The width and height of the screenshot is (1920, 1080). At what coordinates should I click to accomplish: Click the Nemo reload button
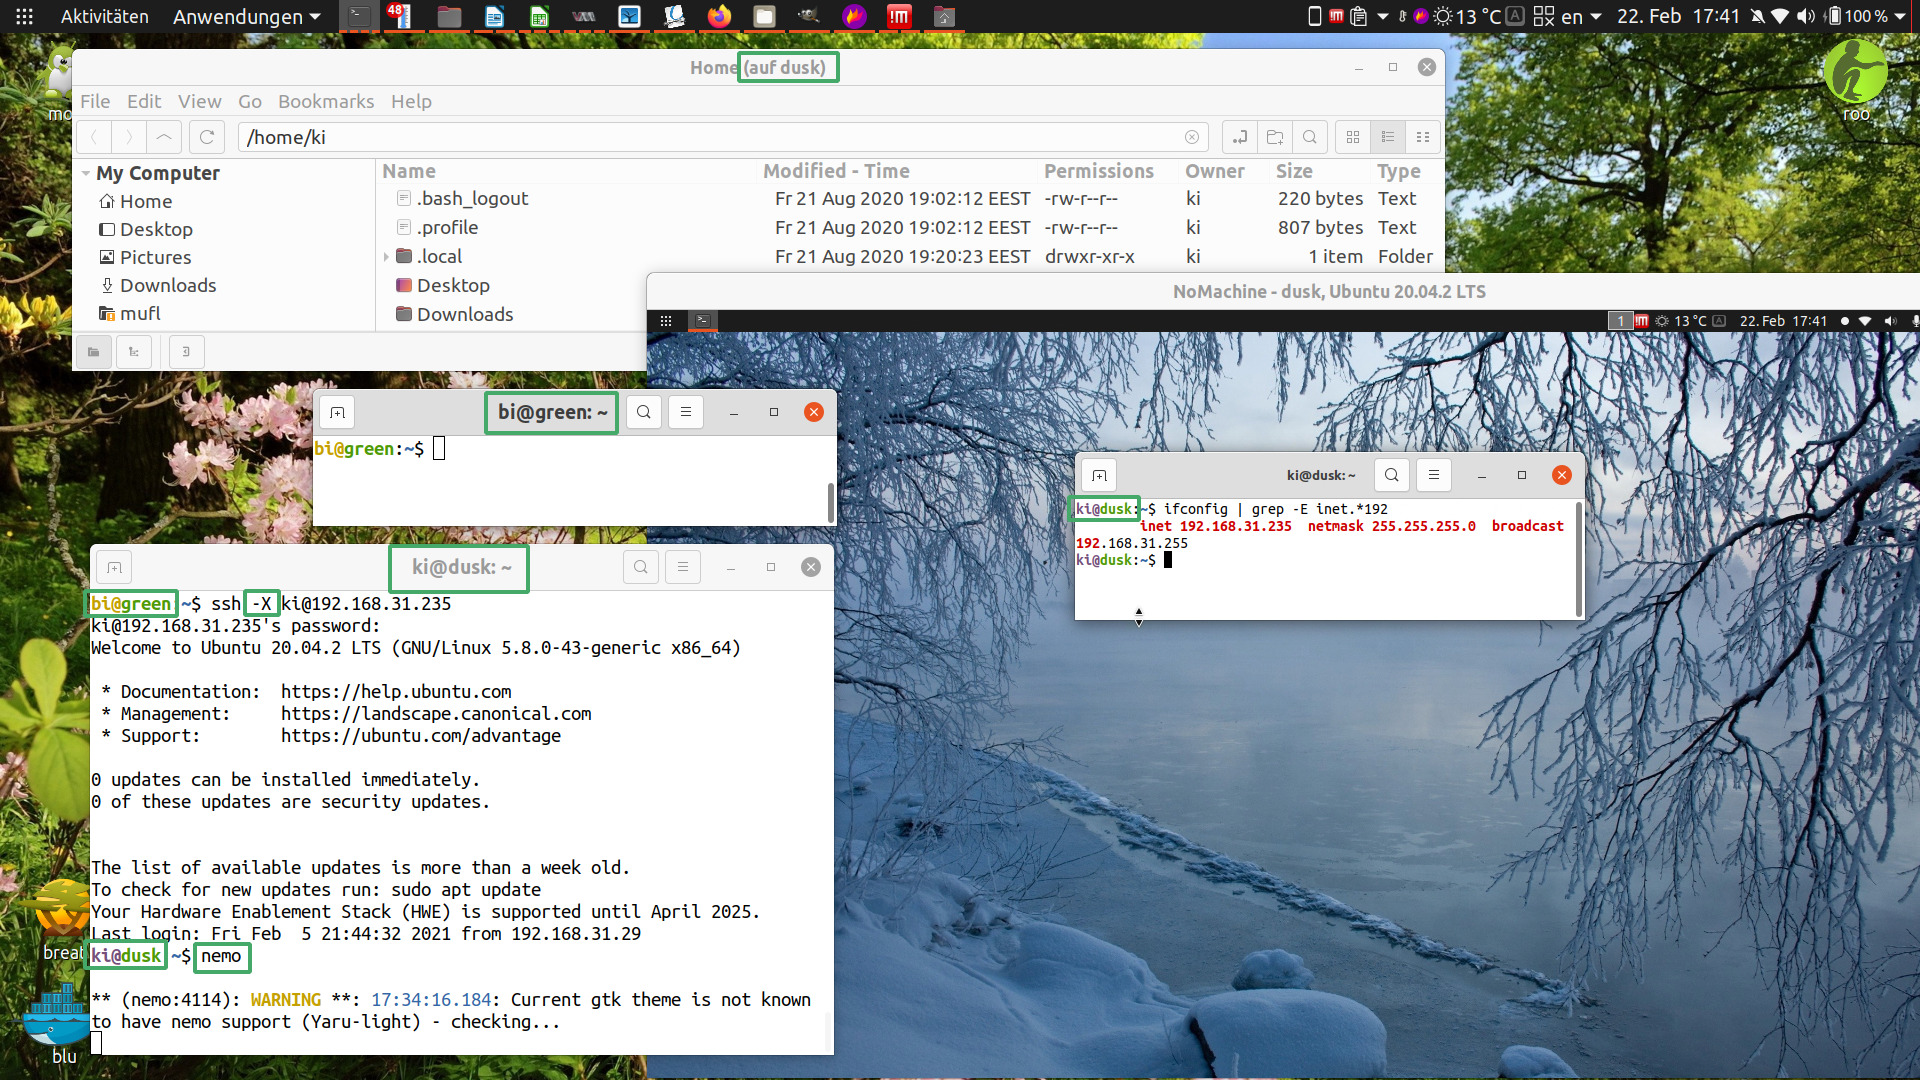click(207, 137)
